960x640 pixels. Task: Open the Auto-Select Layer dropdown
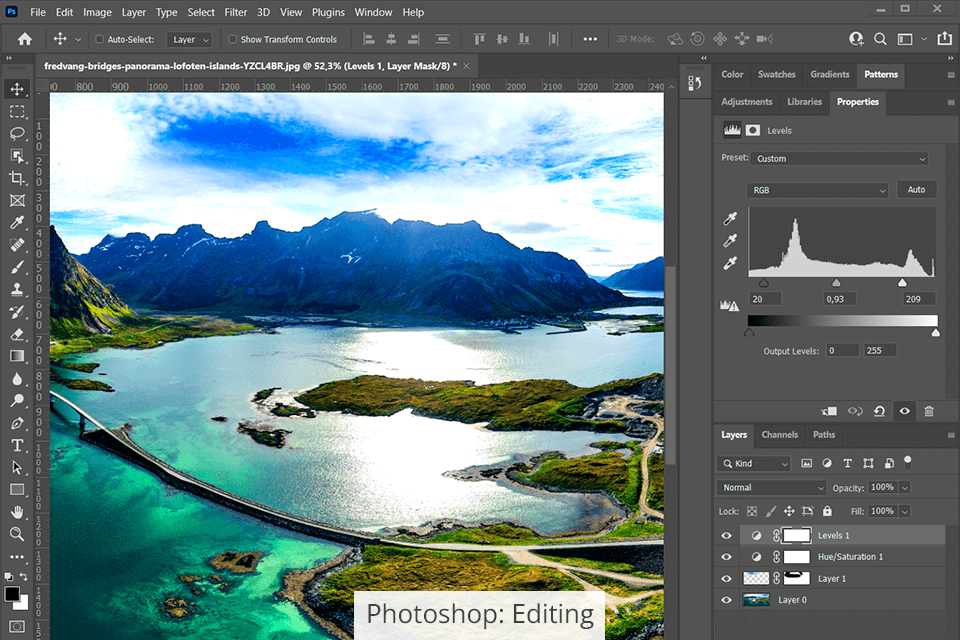click(189, 40)
